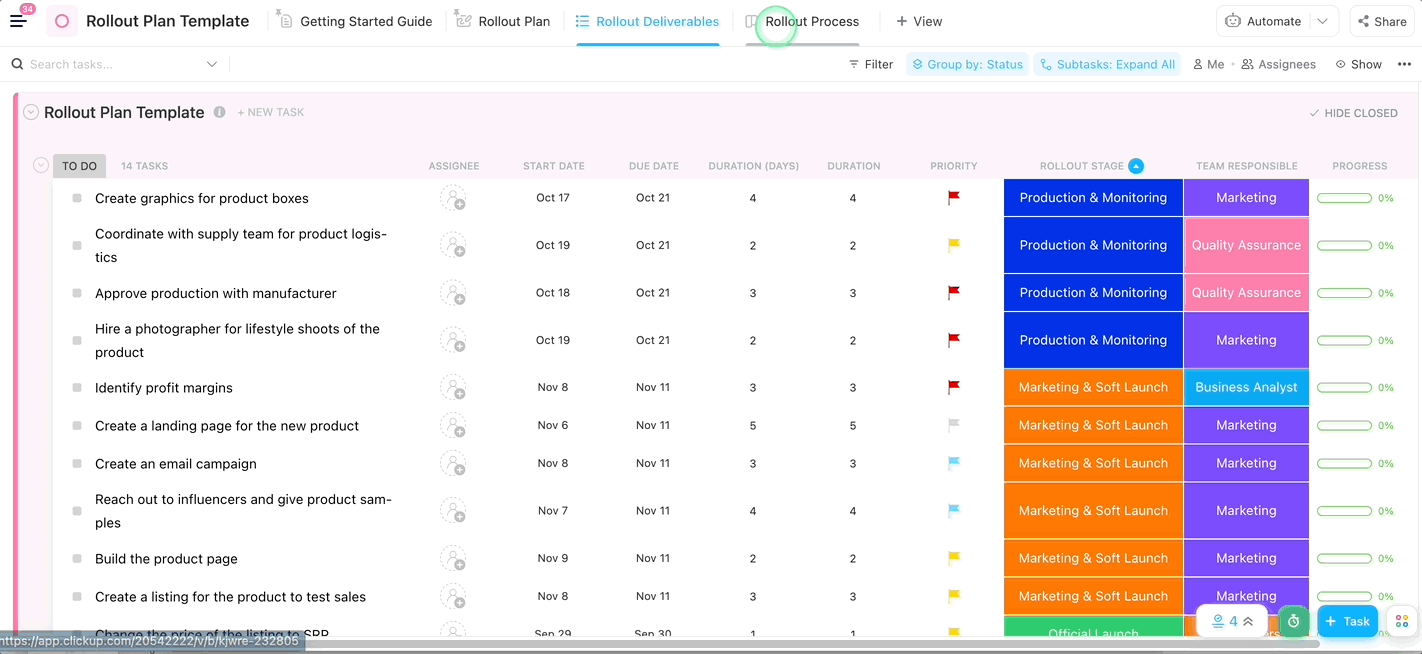The width and height of the screenshot is (1422, 654).
Task: Expand the tray showing 4 items
Action: pyautogui.click(x=1232, y=621)
